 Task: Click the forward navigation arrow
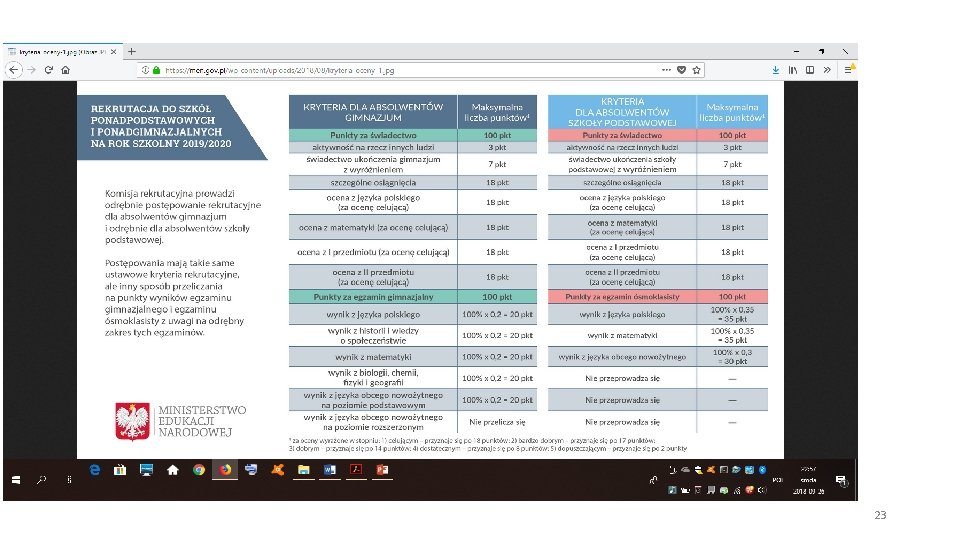pyautogui.click(x=31, y=70)
